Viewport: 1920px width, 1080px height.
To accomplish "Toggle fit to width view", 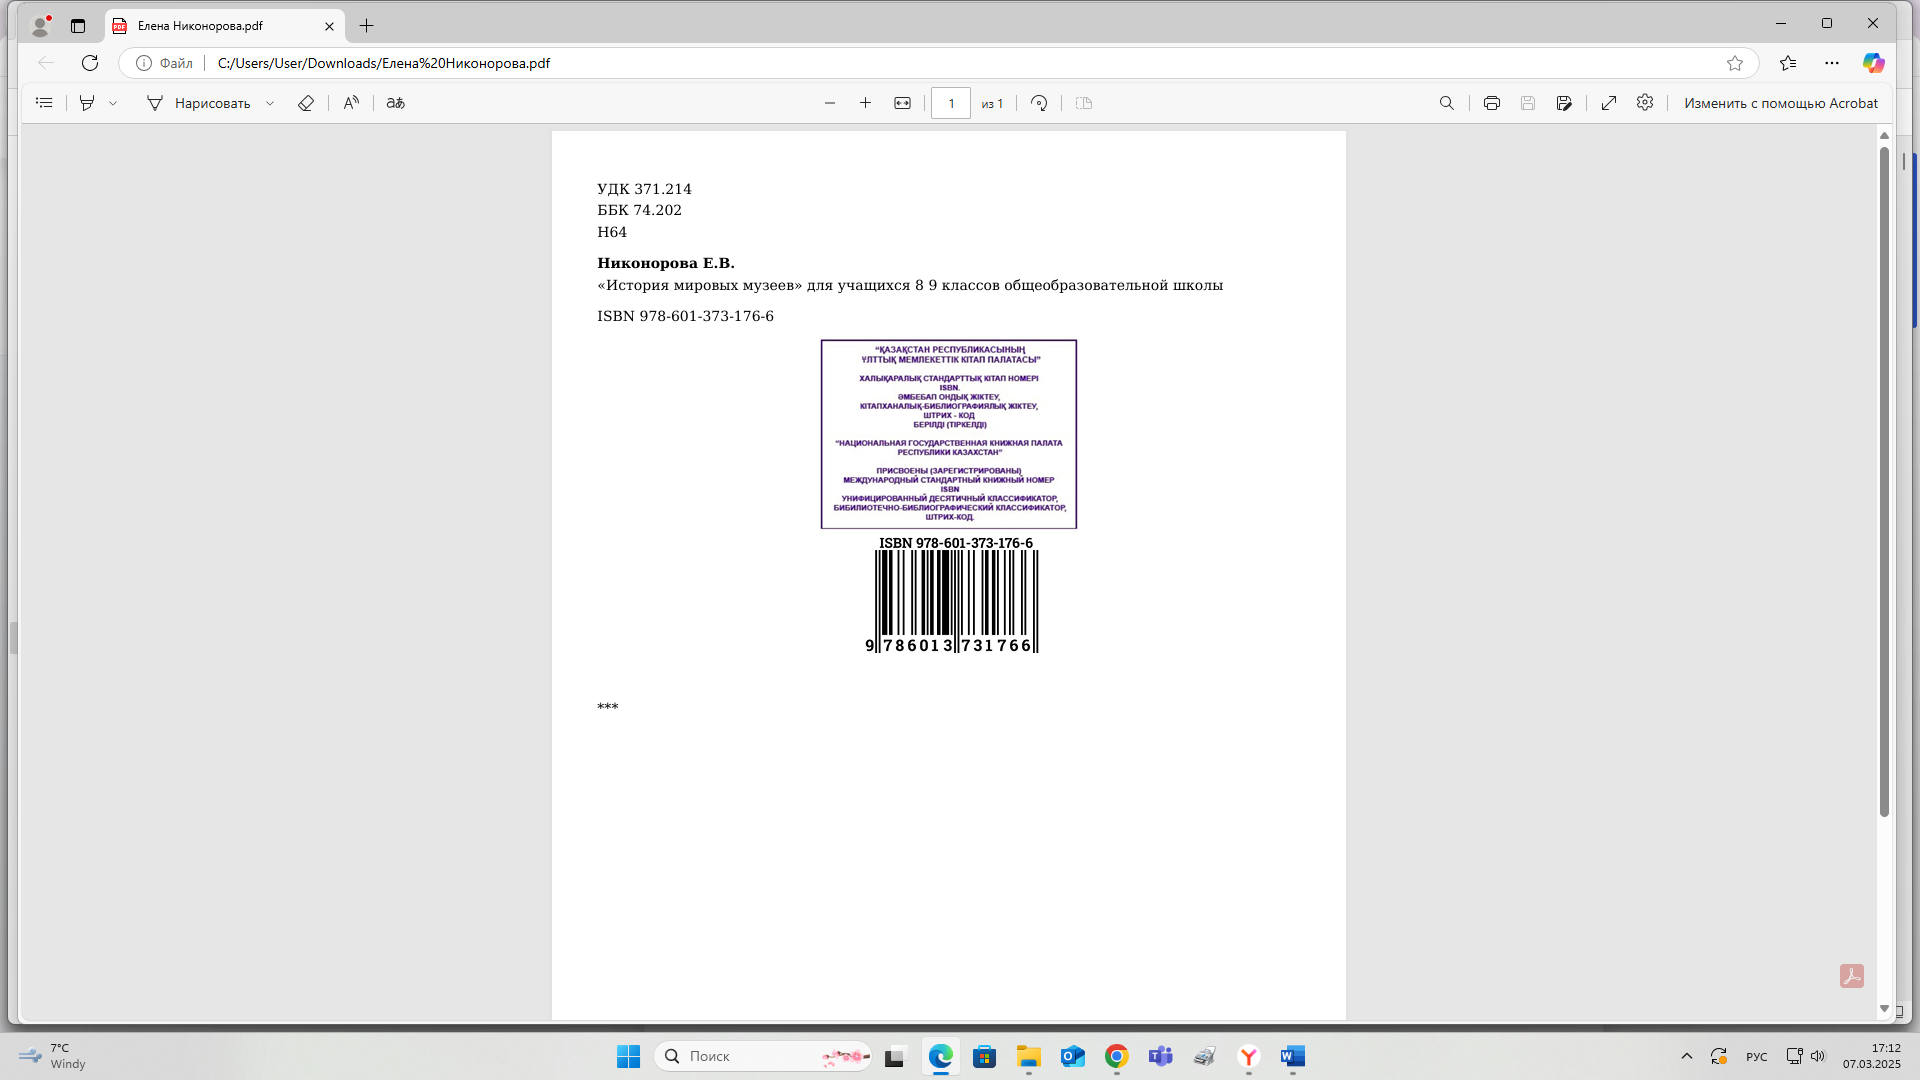I will tap(902, 103).
